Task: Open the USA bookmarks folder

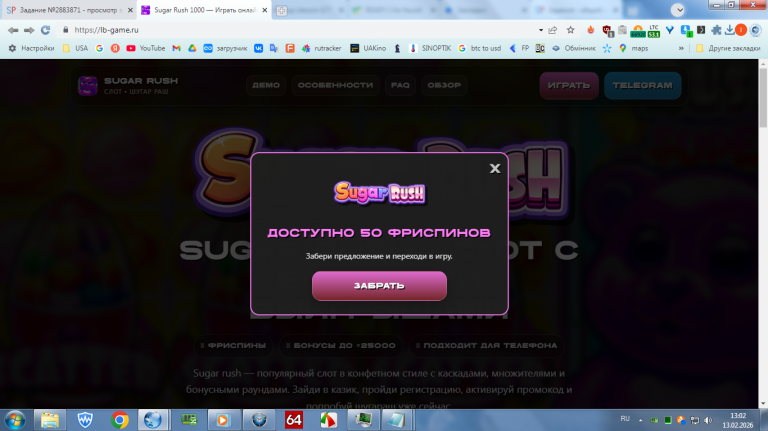Action: (x=75, y=48)
